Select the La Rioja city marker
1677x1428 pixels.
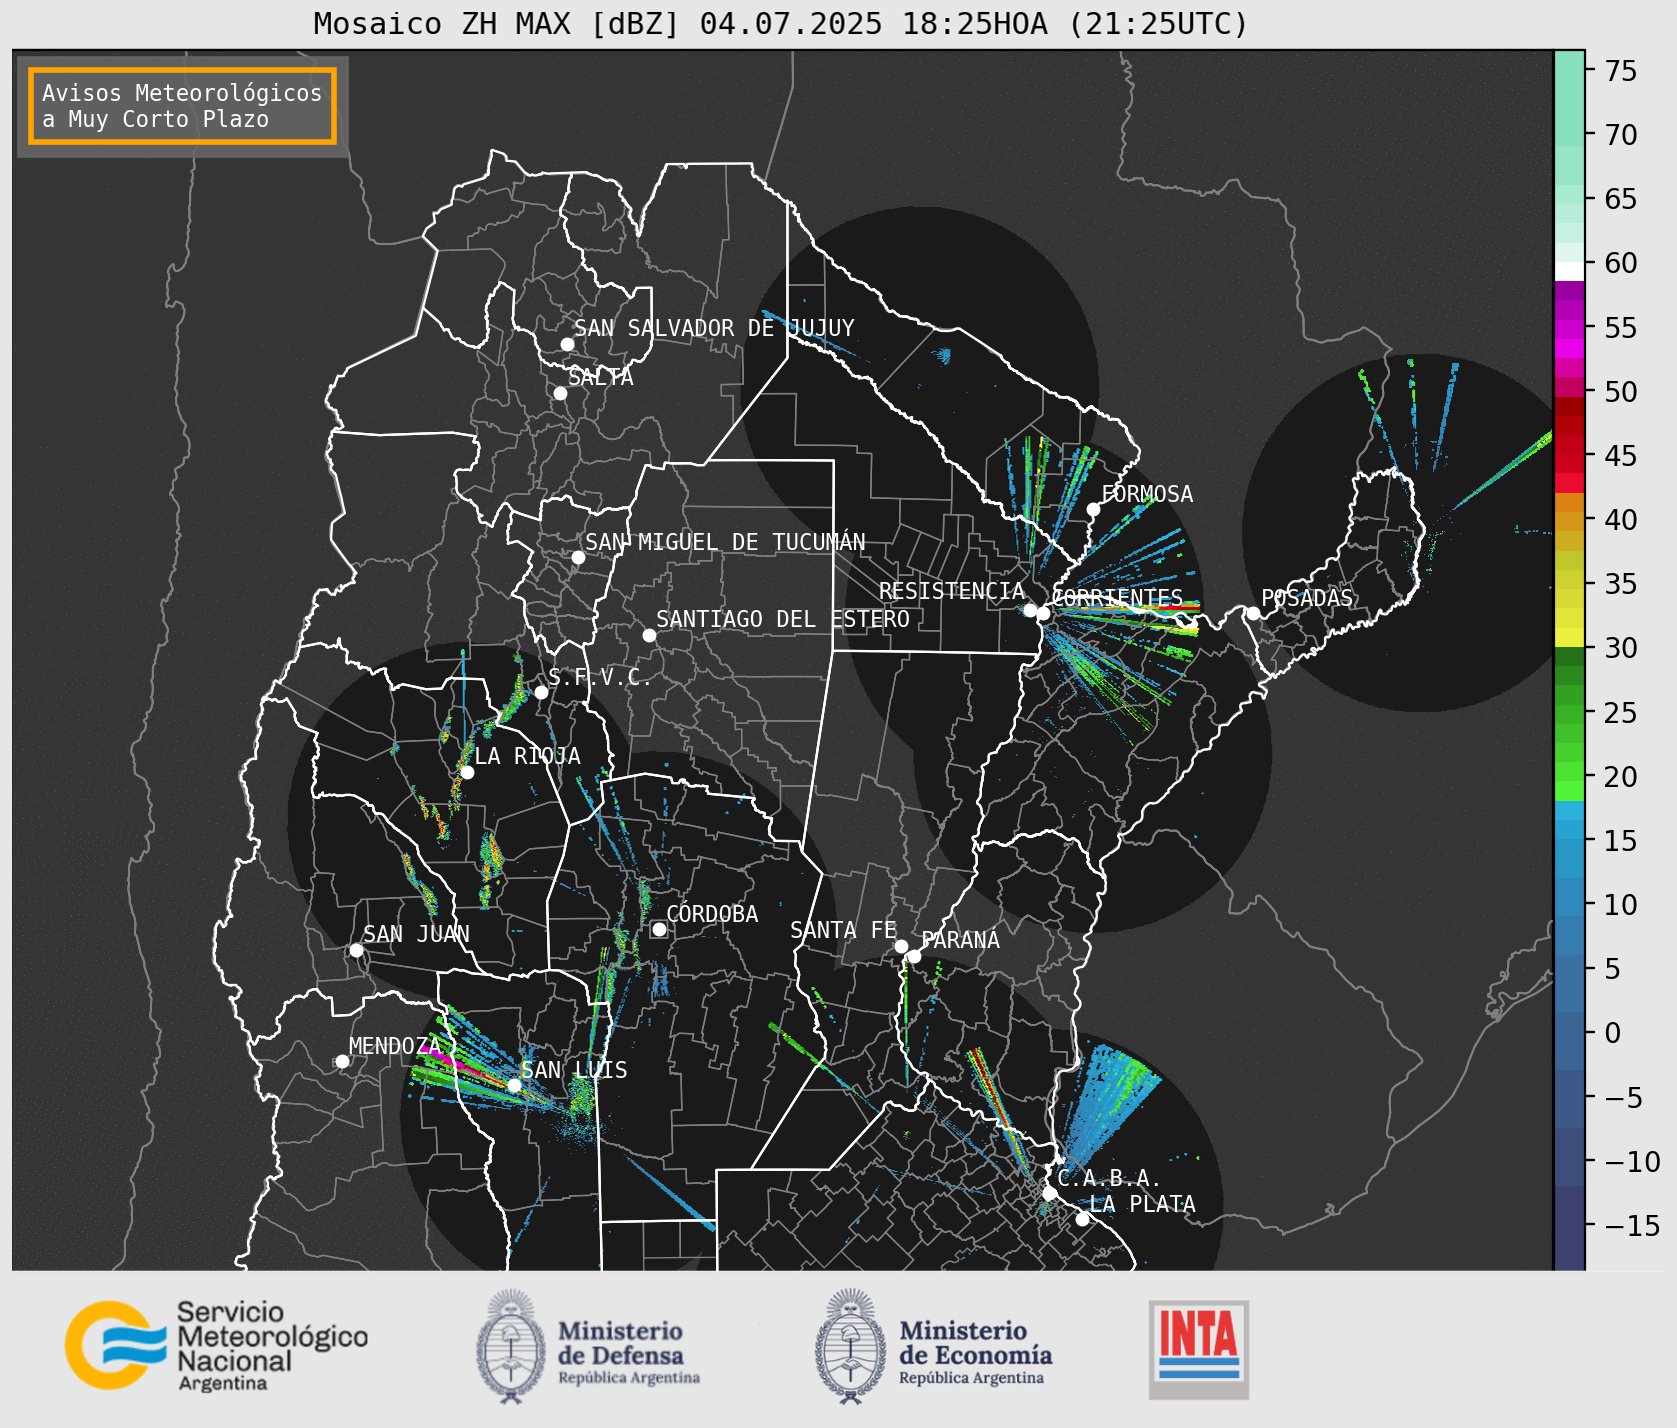pyautogui.click(x=467, y=772)
